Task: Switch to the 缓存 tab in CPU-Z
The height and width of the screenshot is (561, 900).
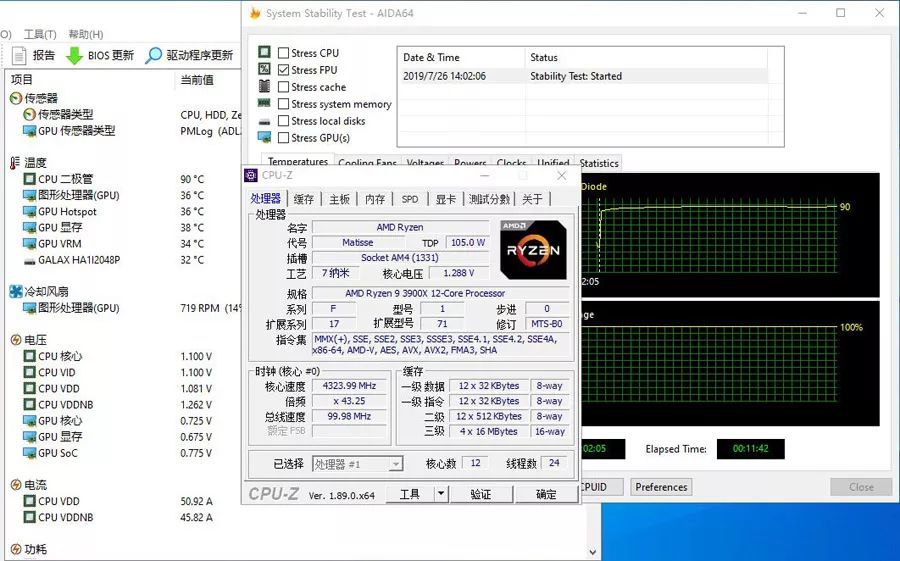Action: [304, 199]
